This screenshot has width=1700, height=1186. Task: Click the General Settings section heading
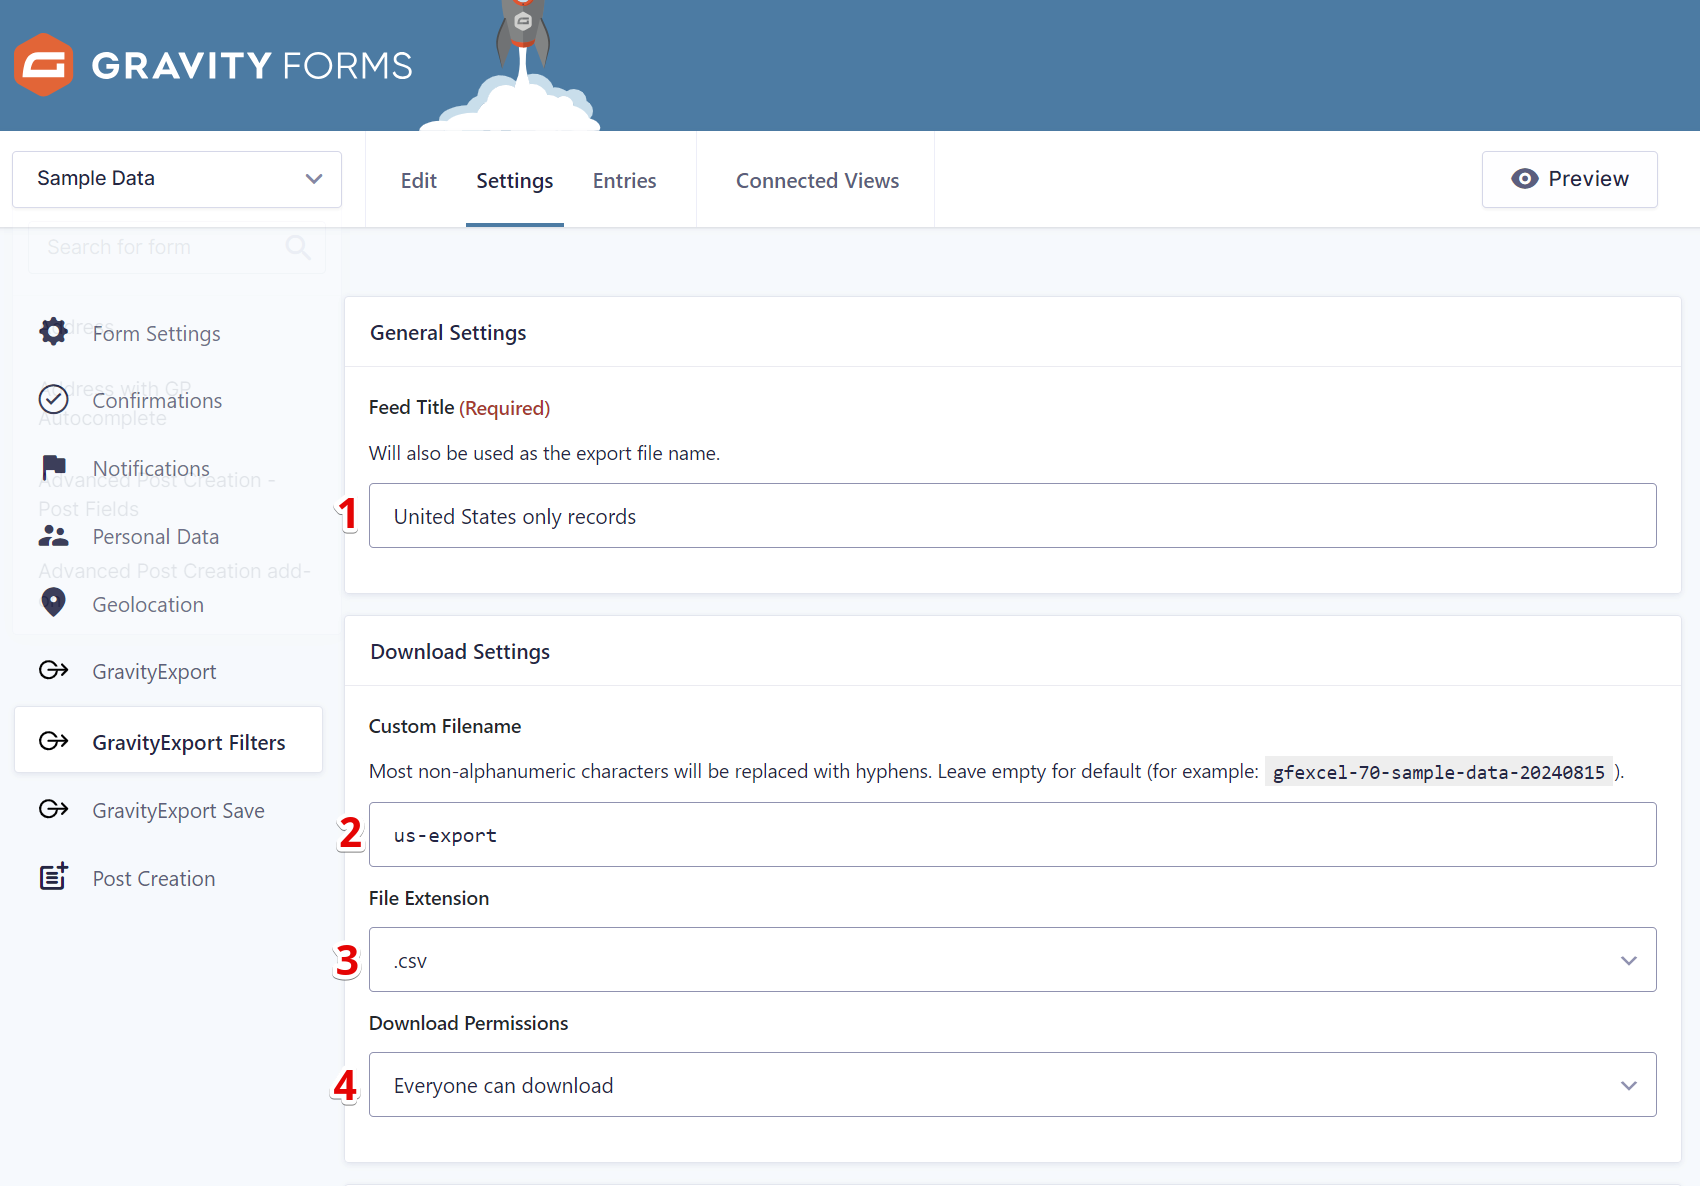coord(448,333)
